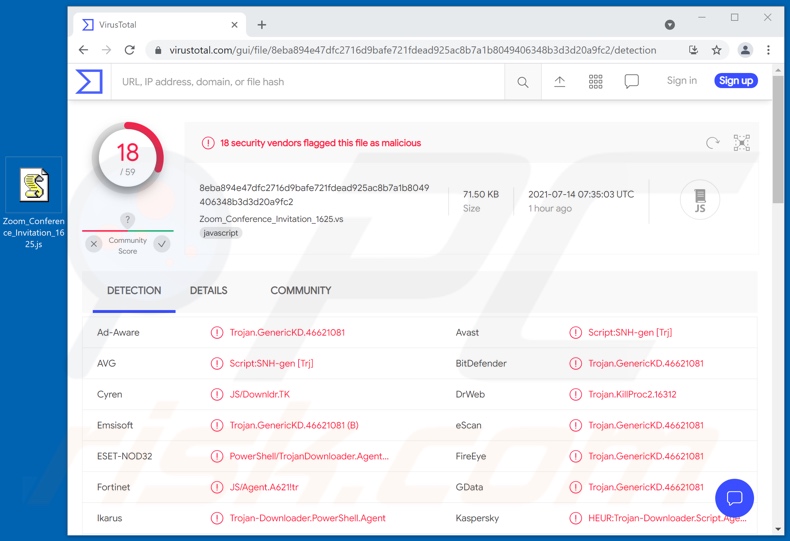Click the alert icon beside the Kaspersky detection

[575, 518]
